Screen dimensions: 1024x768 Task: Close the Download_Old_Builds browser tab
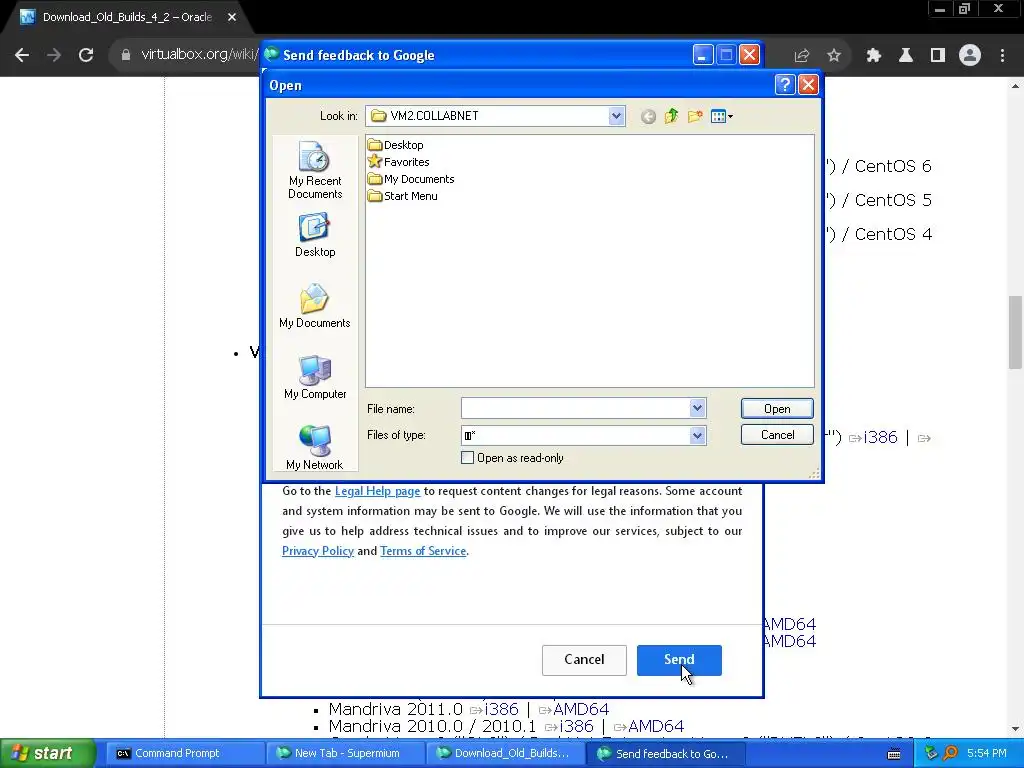tap(232, 18)
